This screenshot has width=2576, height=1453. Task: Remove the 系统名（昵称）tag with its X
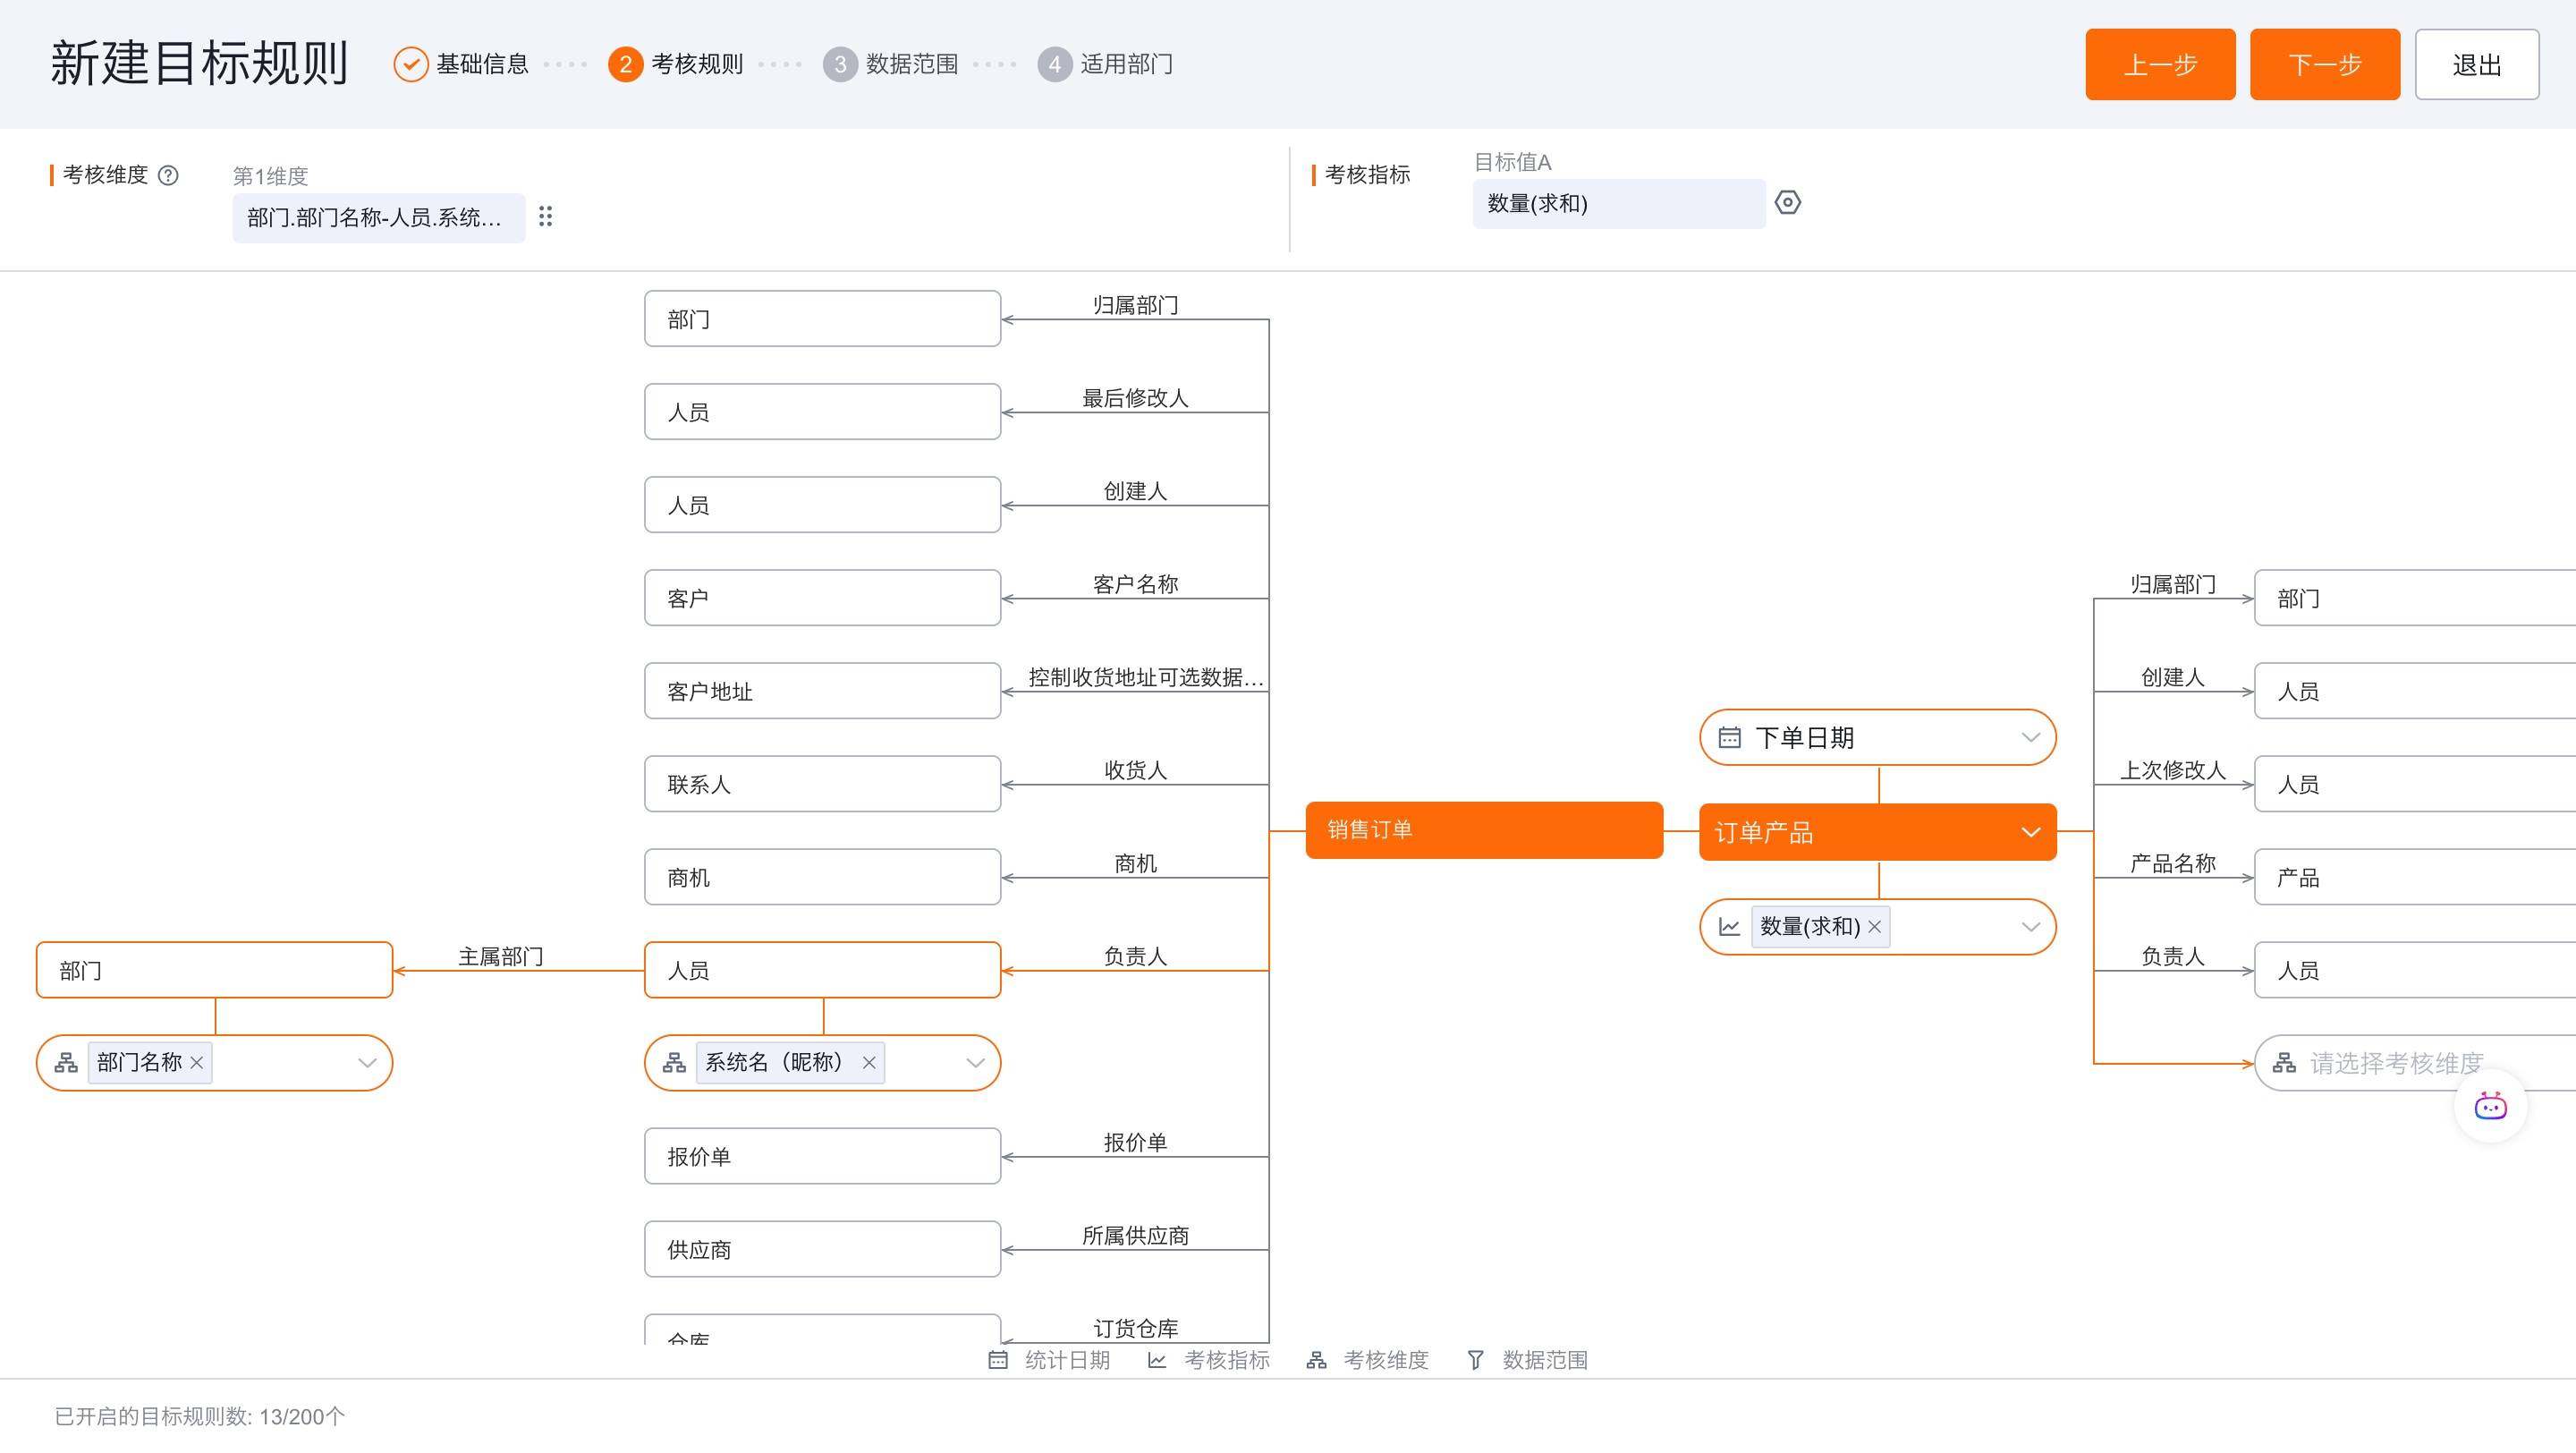[x=869, y=1063]
